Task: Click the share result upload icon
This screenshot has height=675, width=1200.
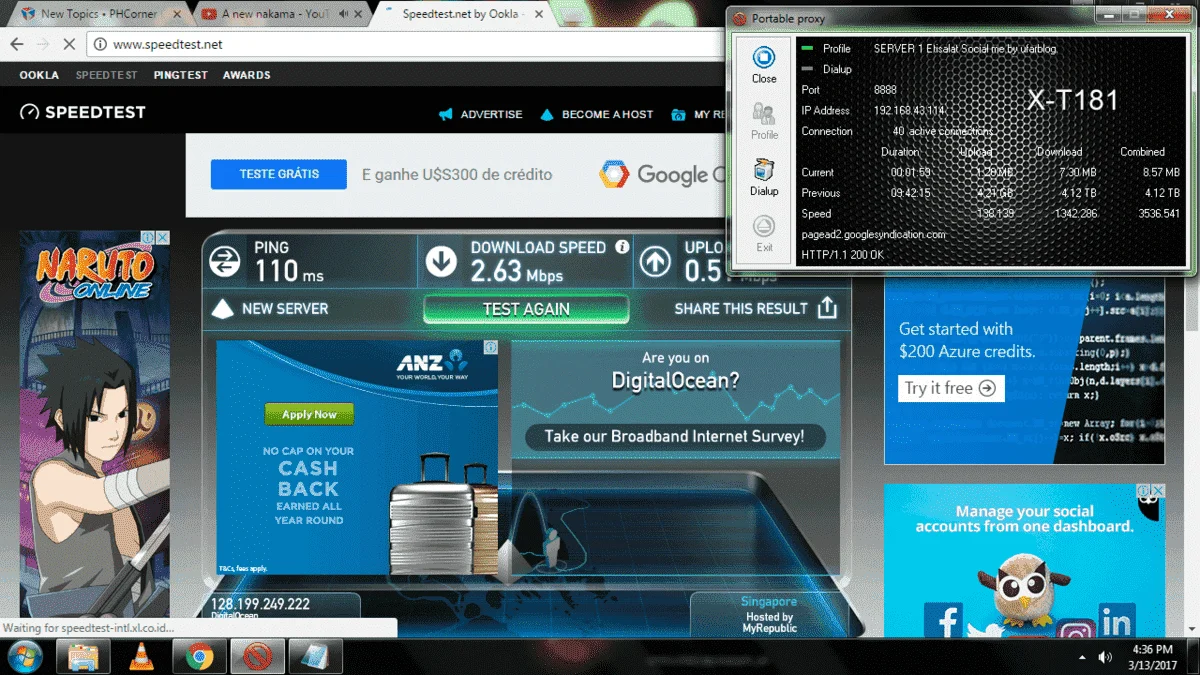Action: 827,308
